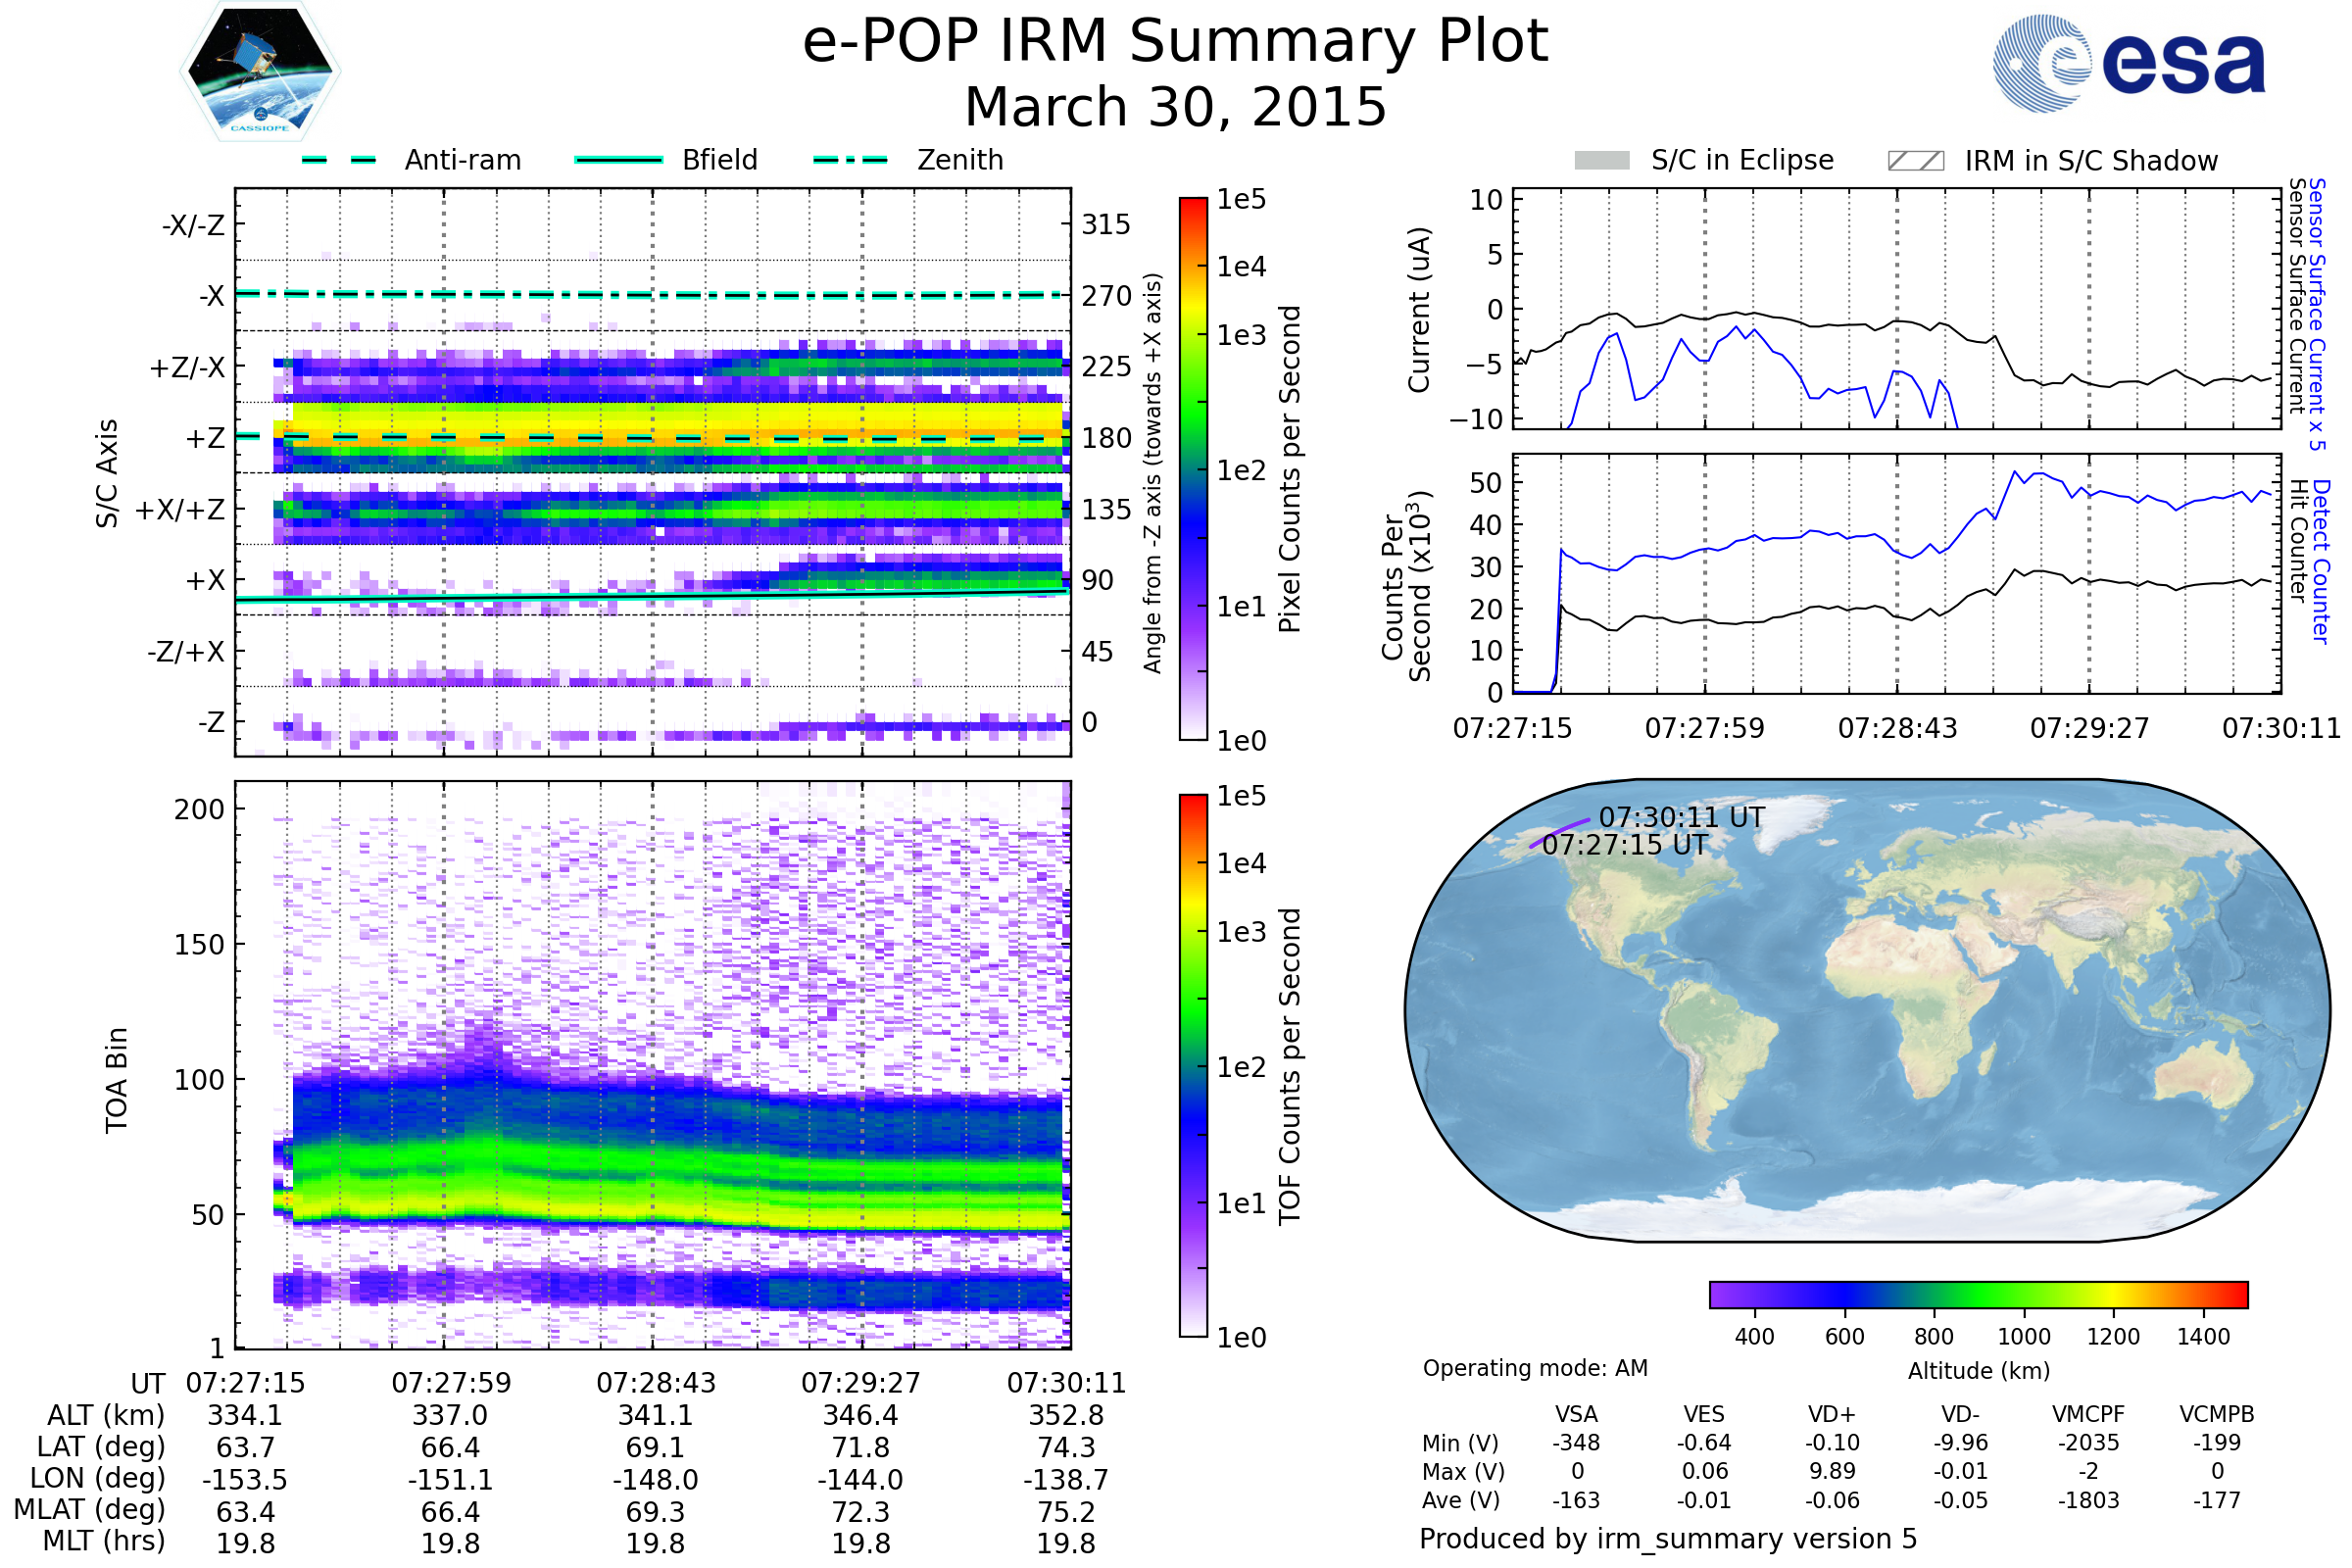
Task: Click the Pixel Counts per Second colorbar
Action: click(1193, 468)
